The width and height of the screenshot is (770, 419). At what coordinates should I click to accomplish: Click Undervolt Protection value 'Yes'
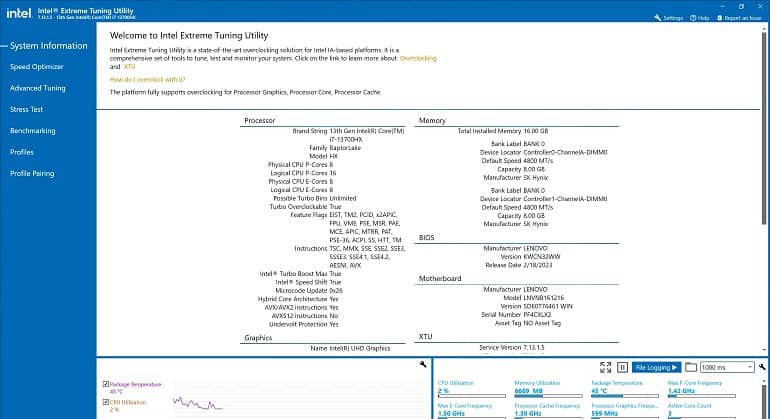(x=334, y=324)
